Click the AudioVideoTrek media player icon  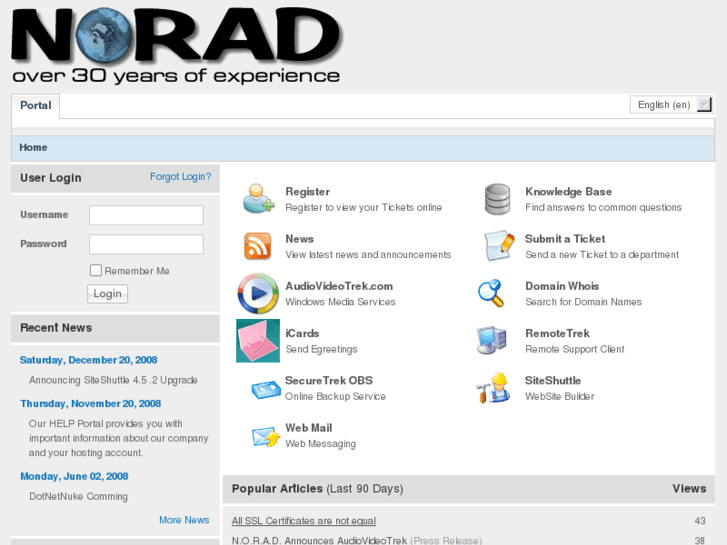click(x=258, y=294)
